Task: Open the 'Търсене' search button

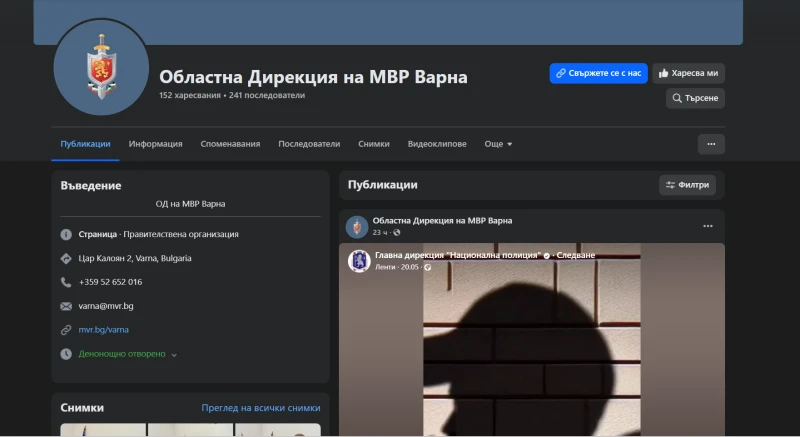Action: (x=695, y=98)
